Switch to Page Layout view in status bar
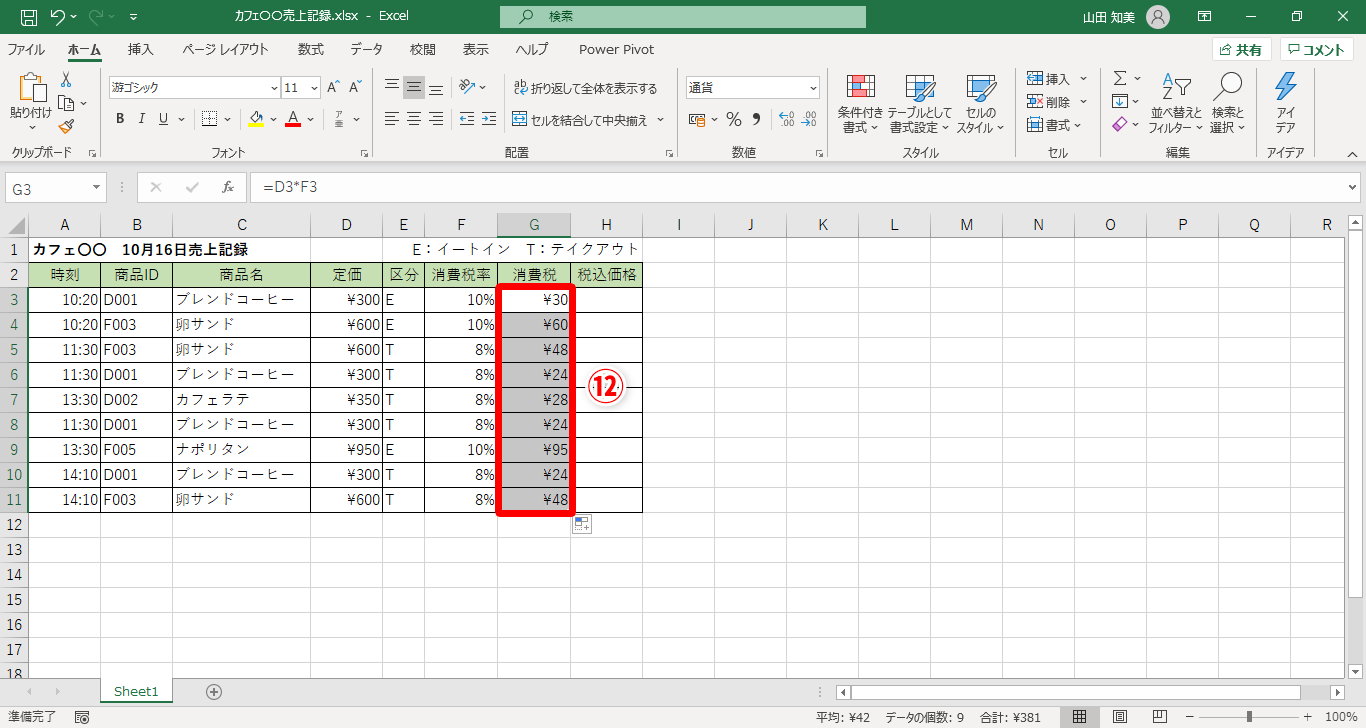 [1120, 716]
